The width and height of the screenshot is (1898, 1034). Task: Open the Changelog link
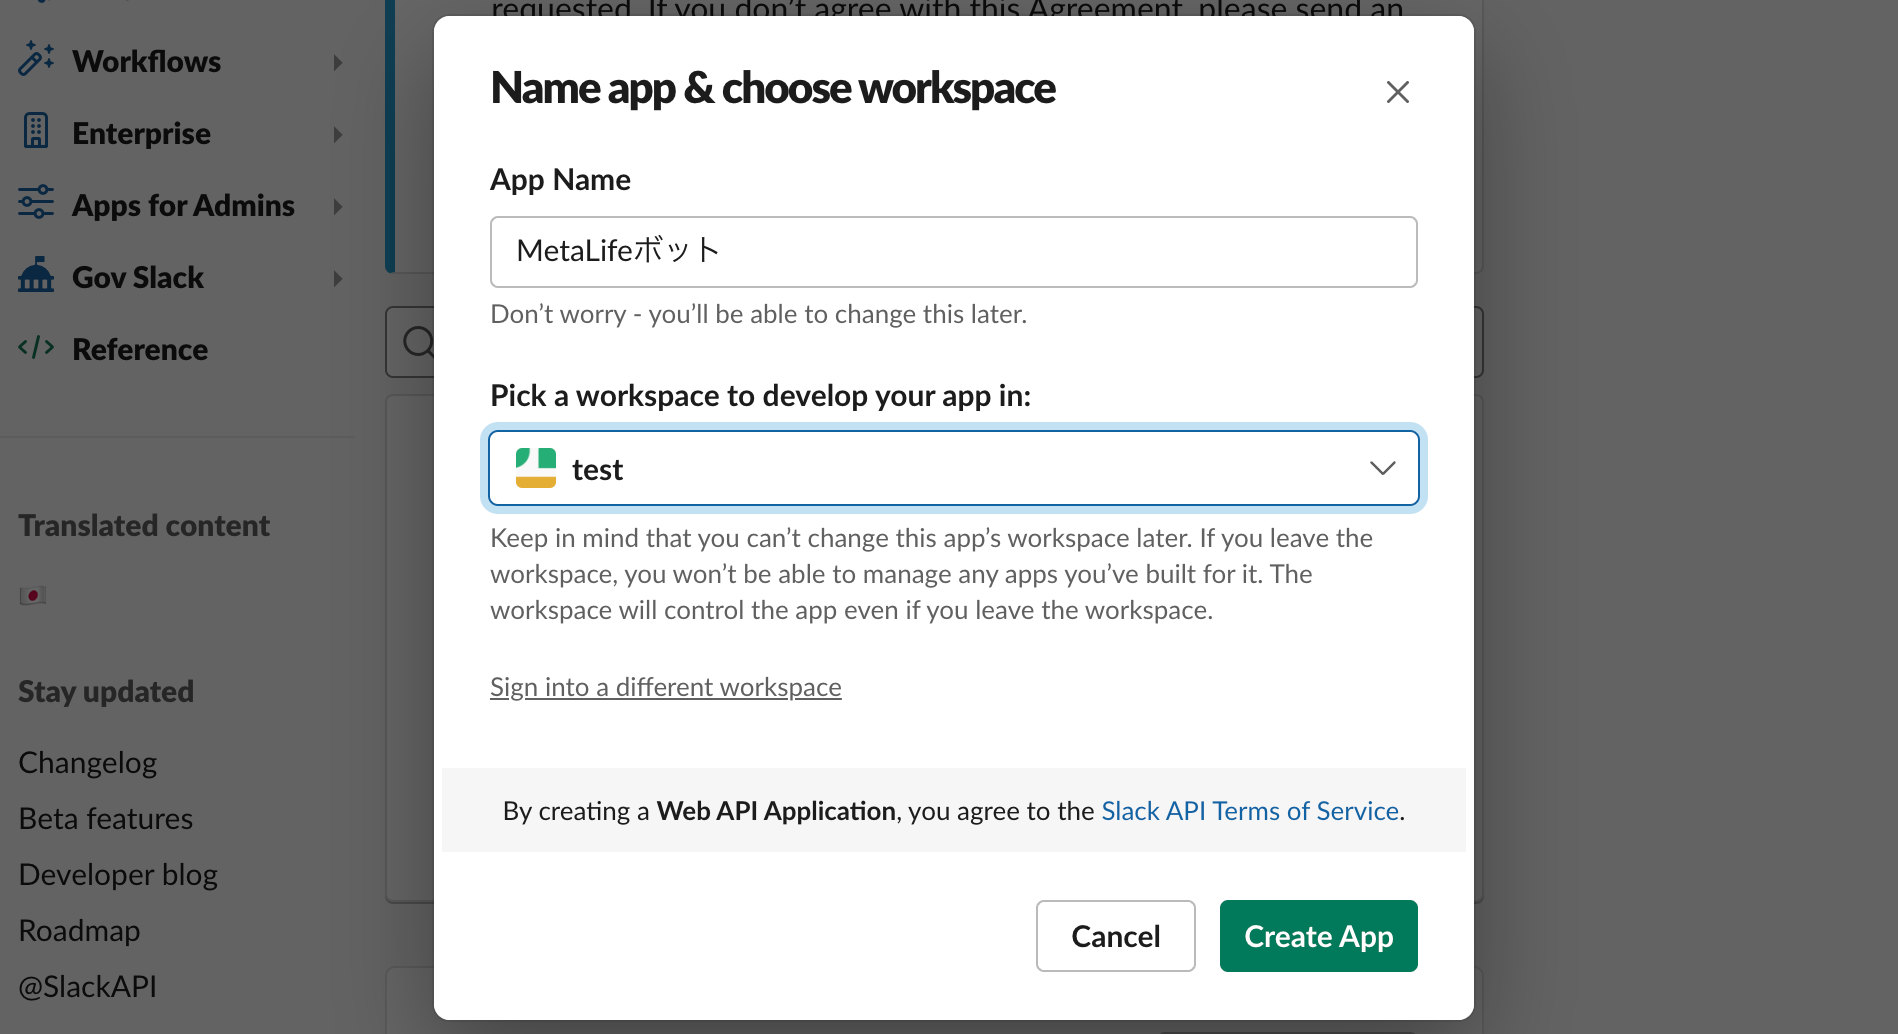88,763
